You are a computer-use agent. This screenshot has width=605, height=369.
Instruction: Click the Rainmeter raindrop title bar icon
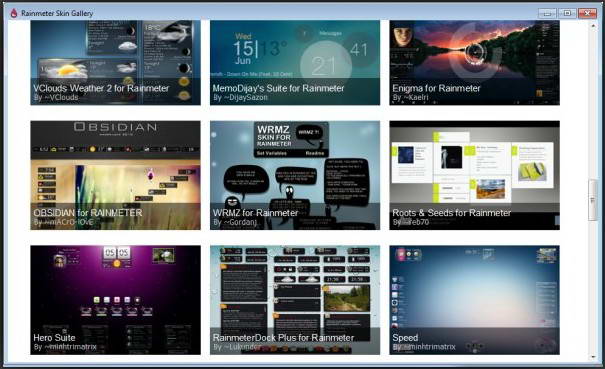14,13
